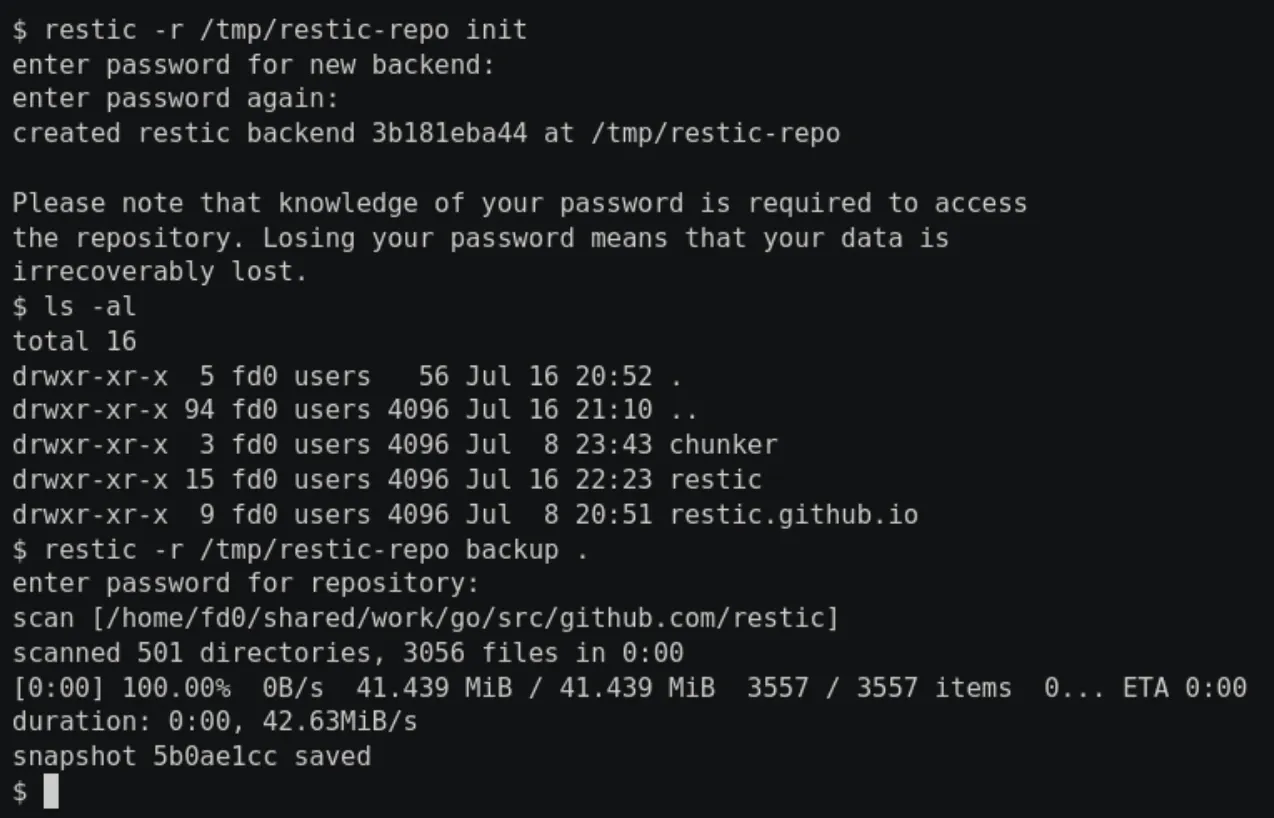Click the scan path /home/fd0/shared/work/go/src/github.com/restic

click(x=465, y=618)
